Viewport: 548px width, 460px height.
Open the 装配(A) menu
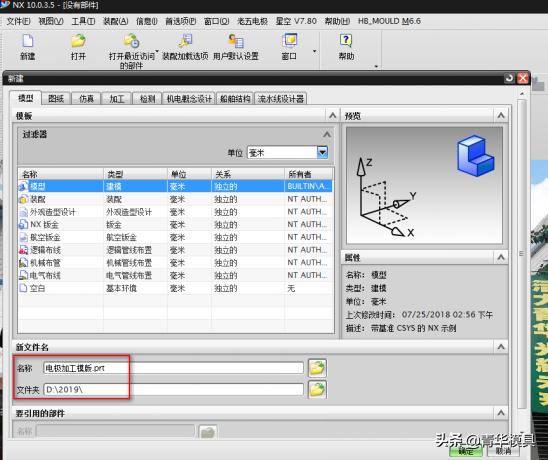[115, 21]
